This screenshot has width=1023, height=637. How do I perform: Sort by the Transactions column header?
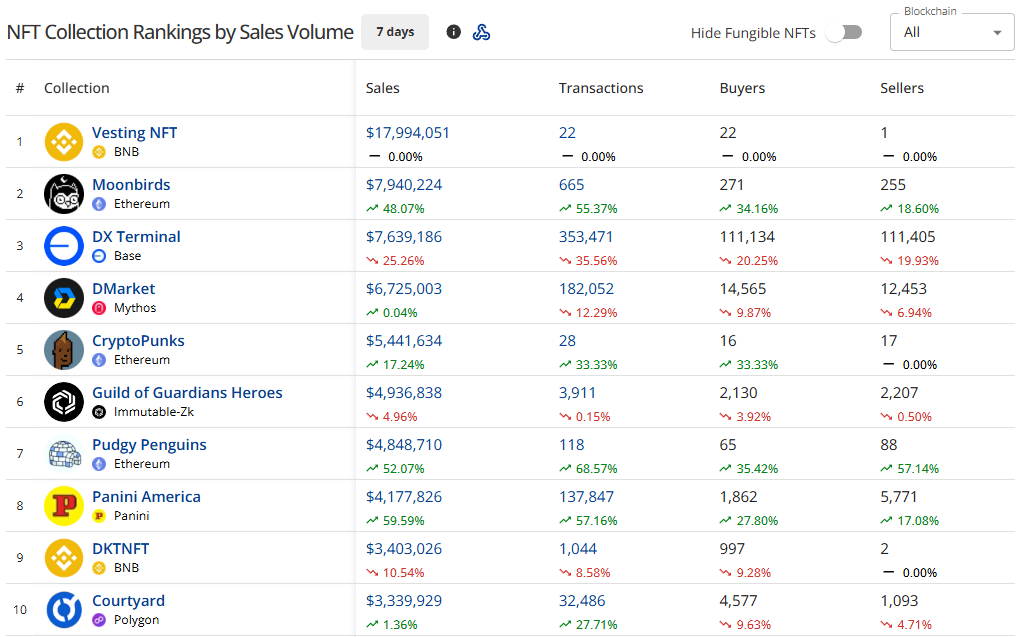(x=601, y=88)
